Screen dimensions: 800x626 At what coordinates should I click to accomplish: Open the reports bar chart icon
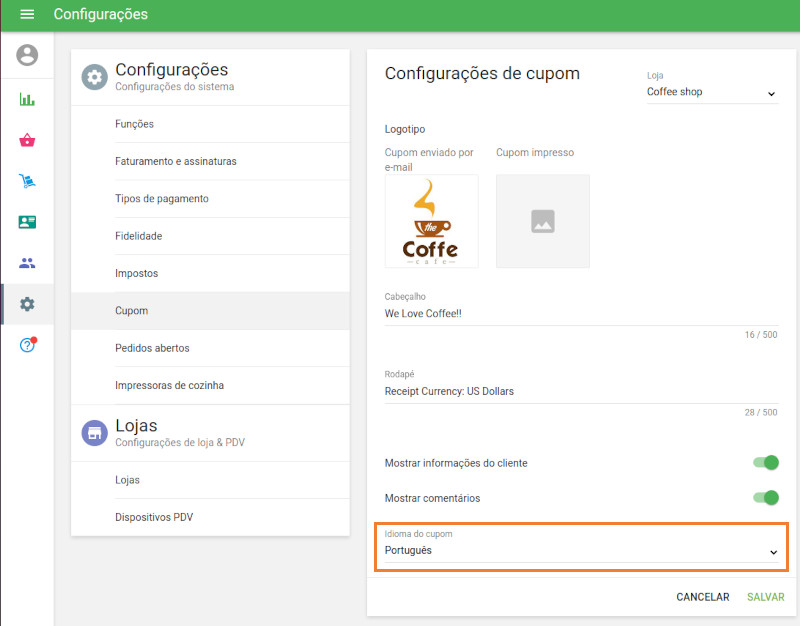click(27, 99)
